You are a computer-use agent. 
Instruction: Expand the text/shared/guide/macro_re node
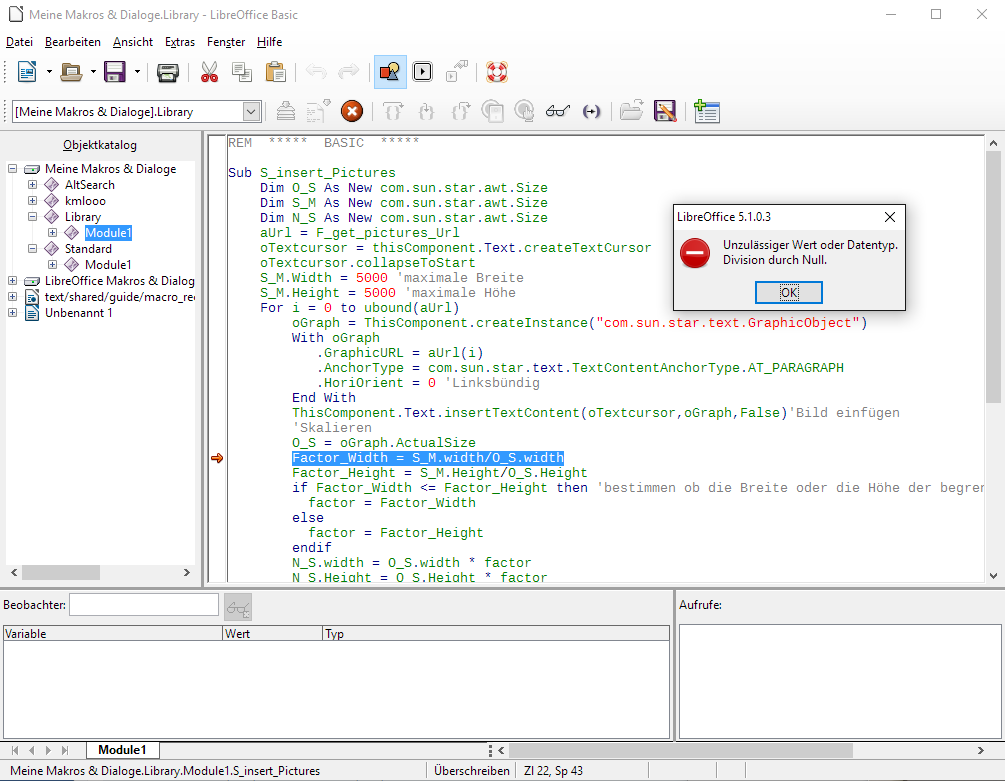(12, 297)
